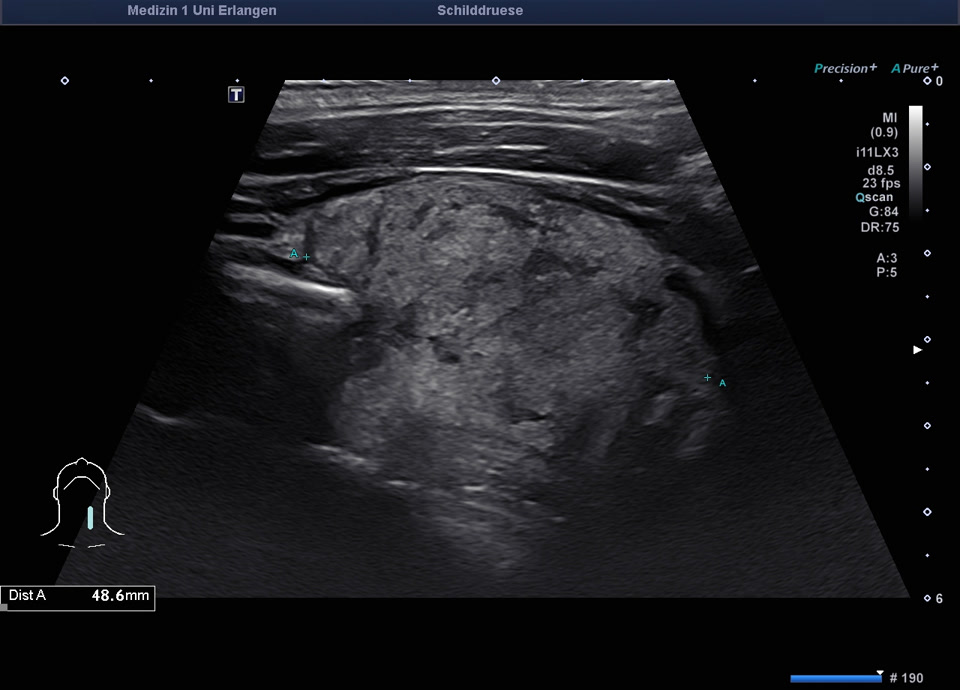Click the T transducer orientation marker
Viewport: 960px width, 690px height.
[236, 95]
